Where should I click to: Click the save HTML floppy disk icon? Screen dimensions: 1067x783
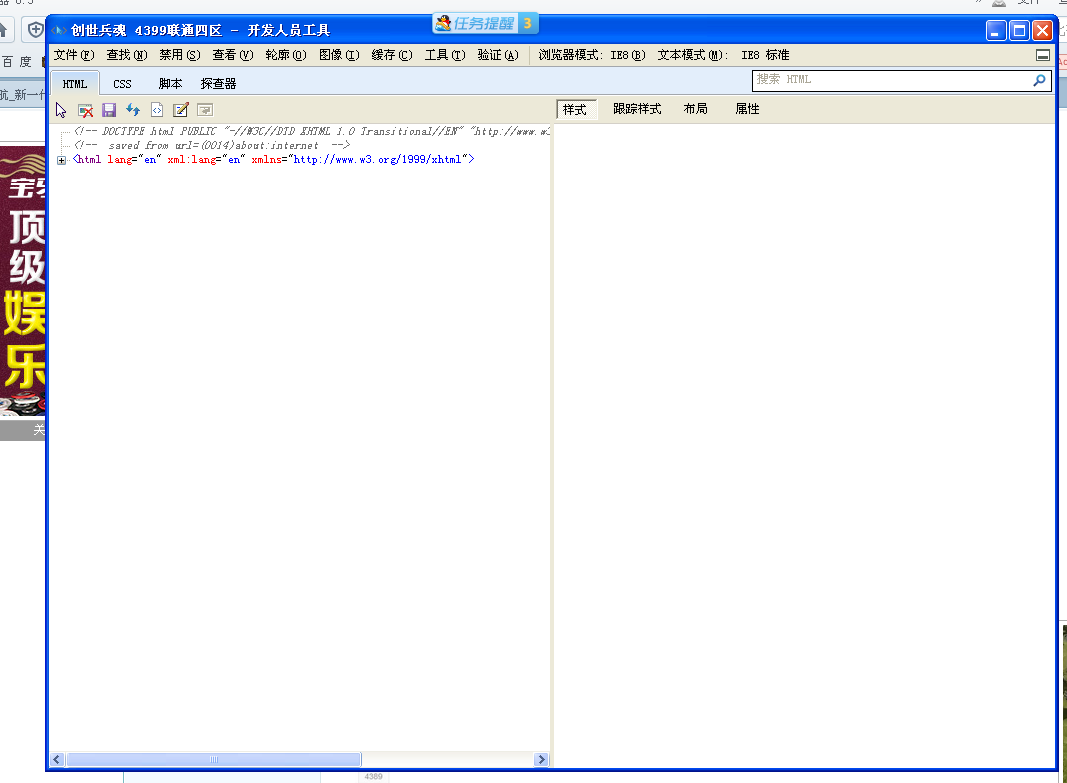point(109,110)
